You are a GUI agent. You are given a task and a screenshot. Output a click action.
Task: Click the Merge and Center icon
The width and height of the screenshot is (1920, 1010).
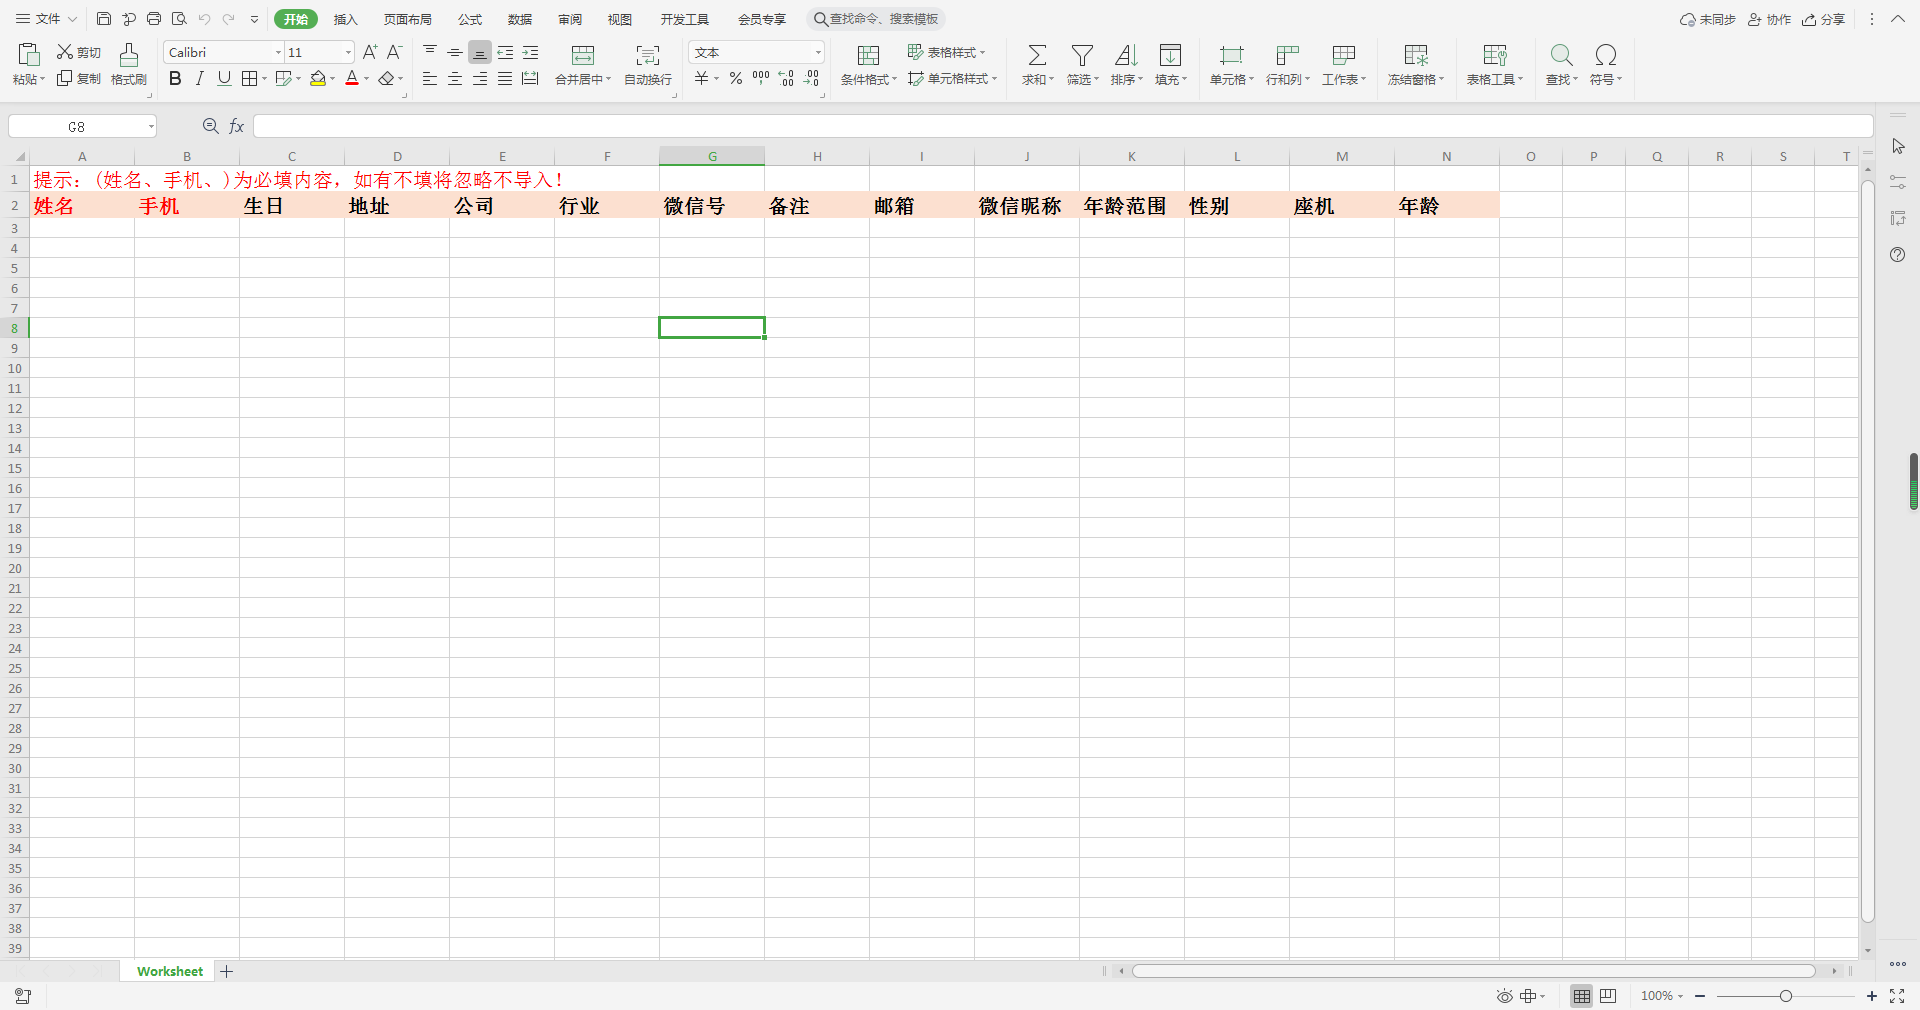pyautogui.click(x=582, y=55)
